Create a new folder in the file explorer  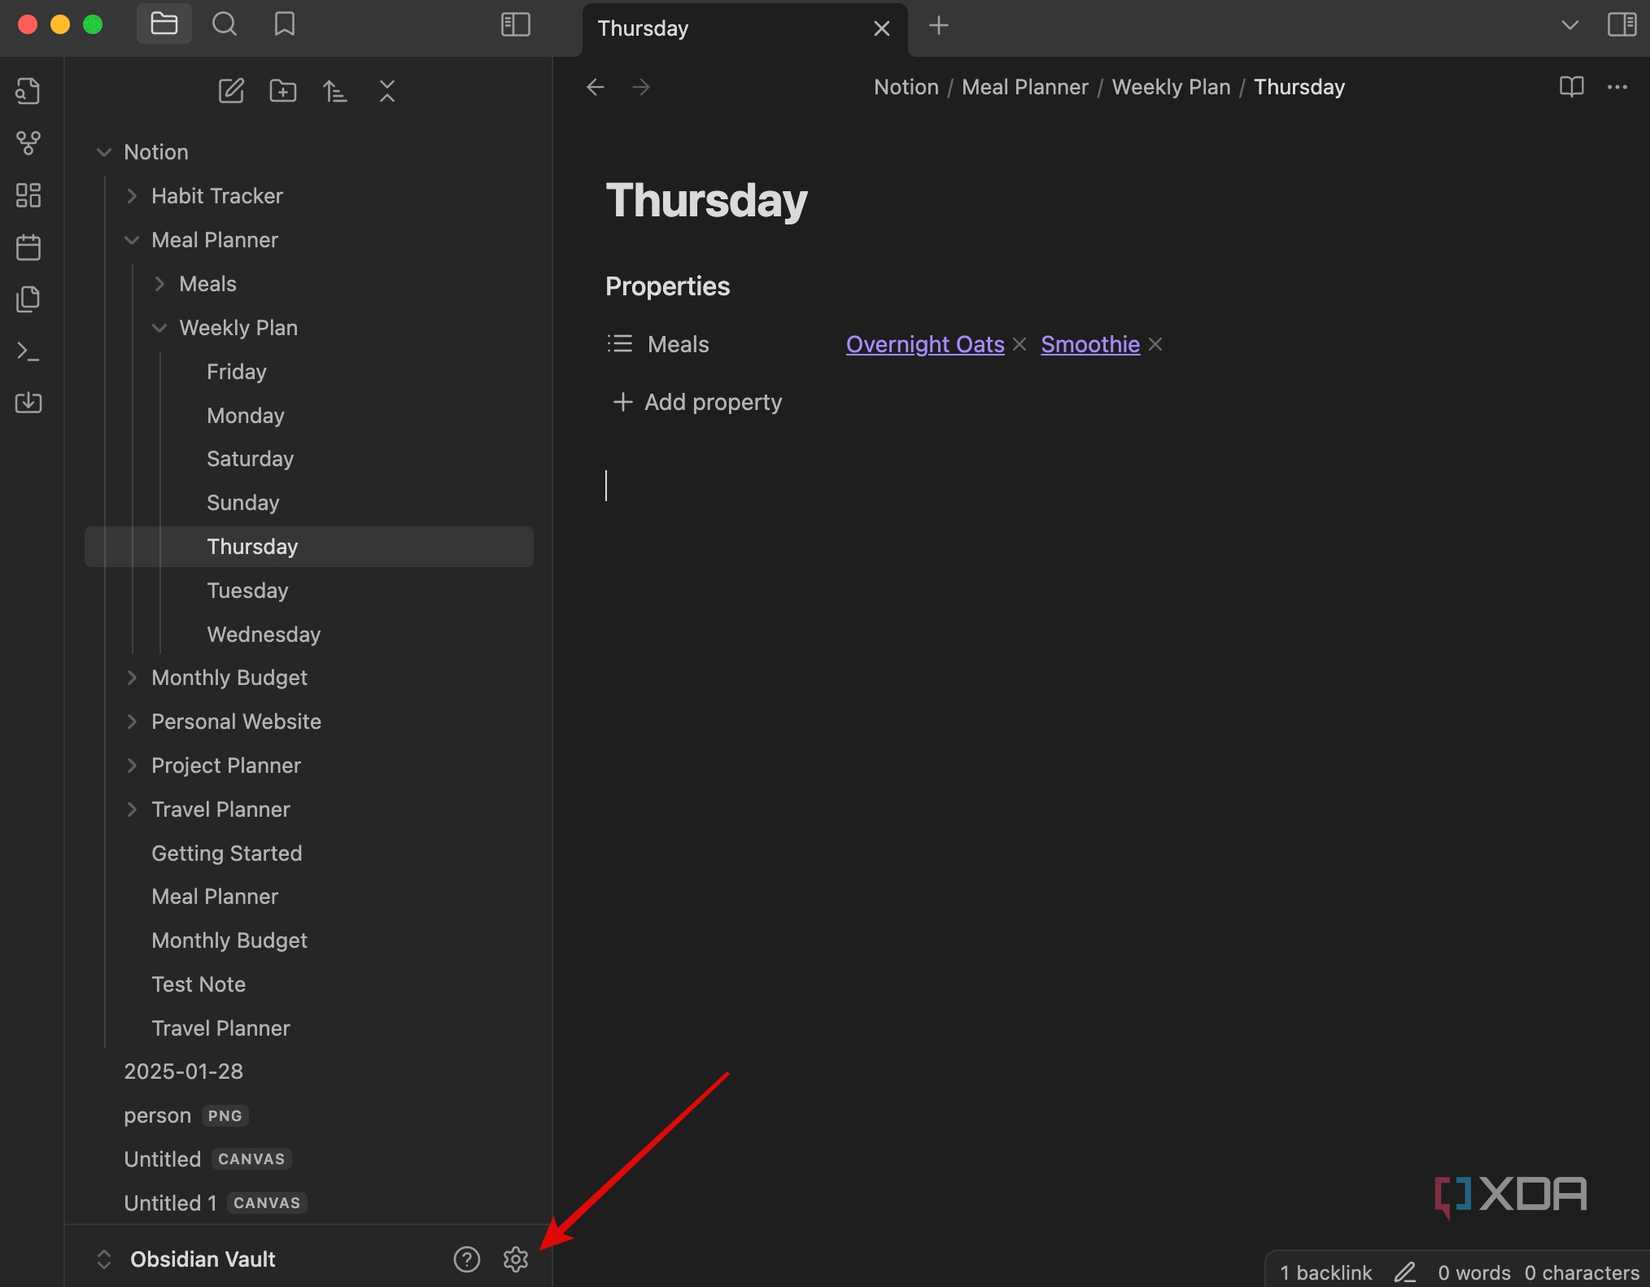pyautogui.click(x=283, y=90)
